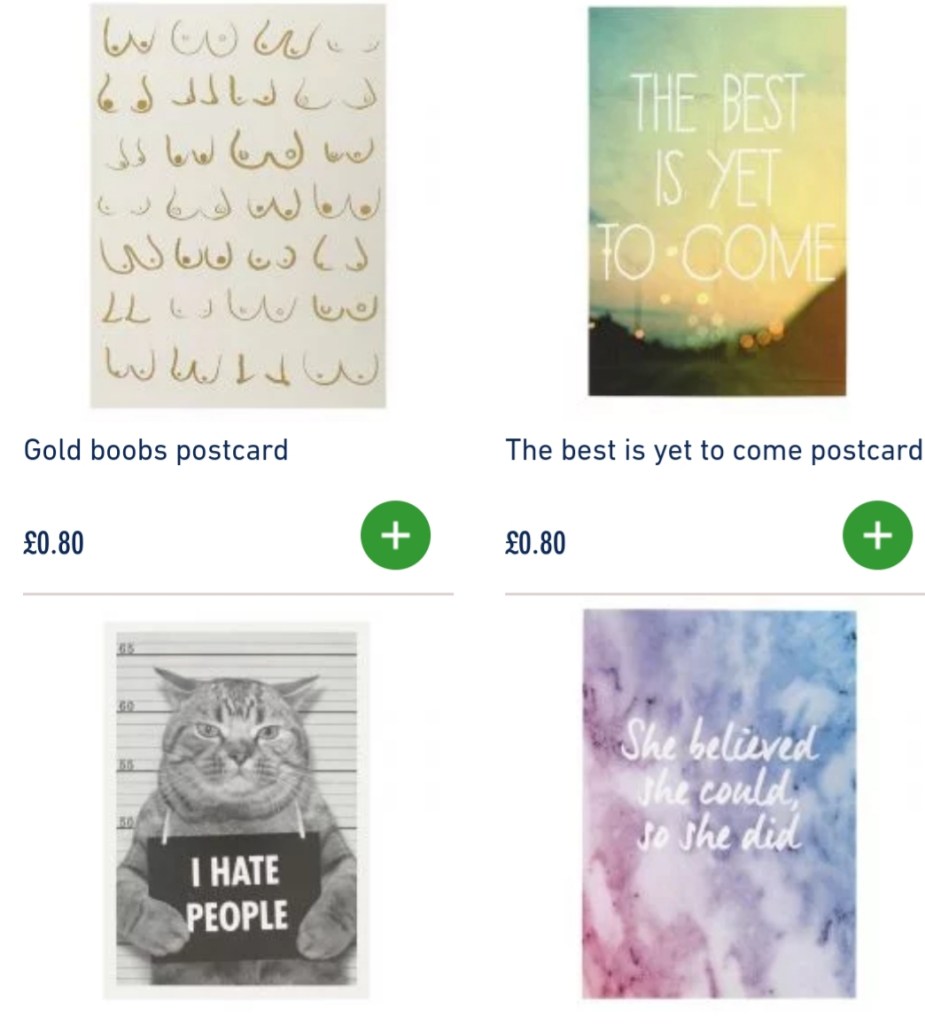Click £0.80 price under The best is yet to come
This screenshot has width=925, height=1024.
pyautogui.click(x=535, y=543)
